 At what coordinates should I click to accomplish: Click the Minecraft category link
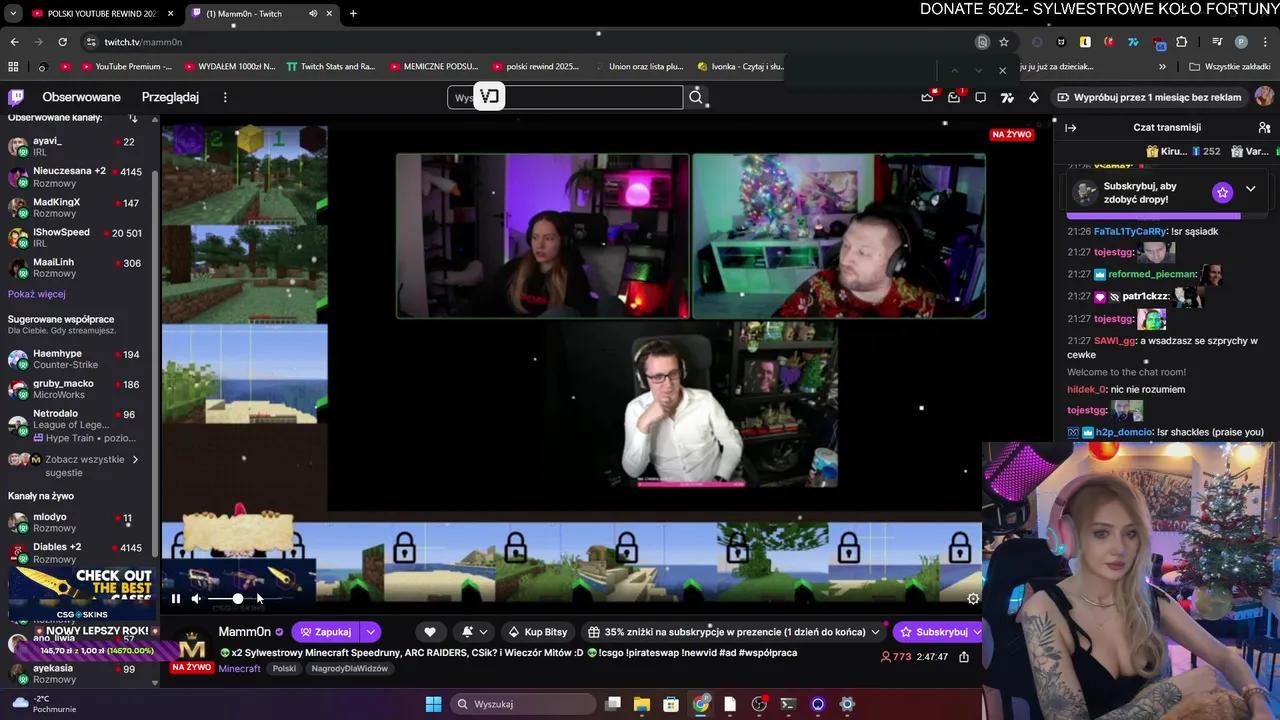click(239, 669)
